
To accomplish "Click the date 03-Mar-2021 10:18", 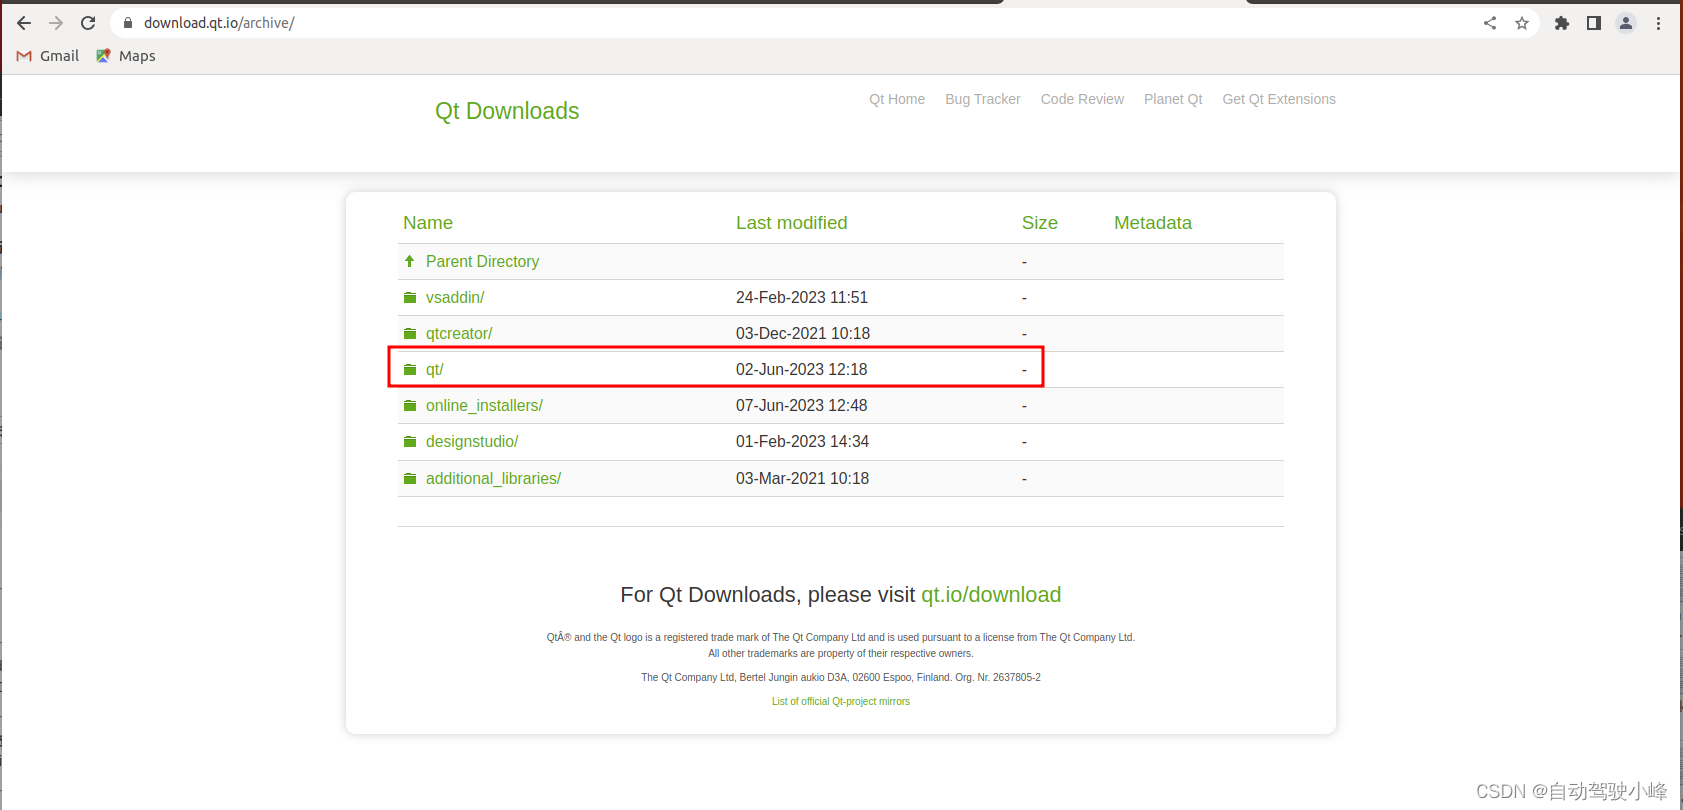I will (x=802, y=478).
